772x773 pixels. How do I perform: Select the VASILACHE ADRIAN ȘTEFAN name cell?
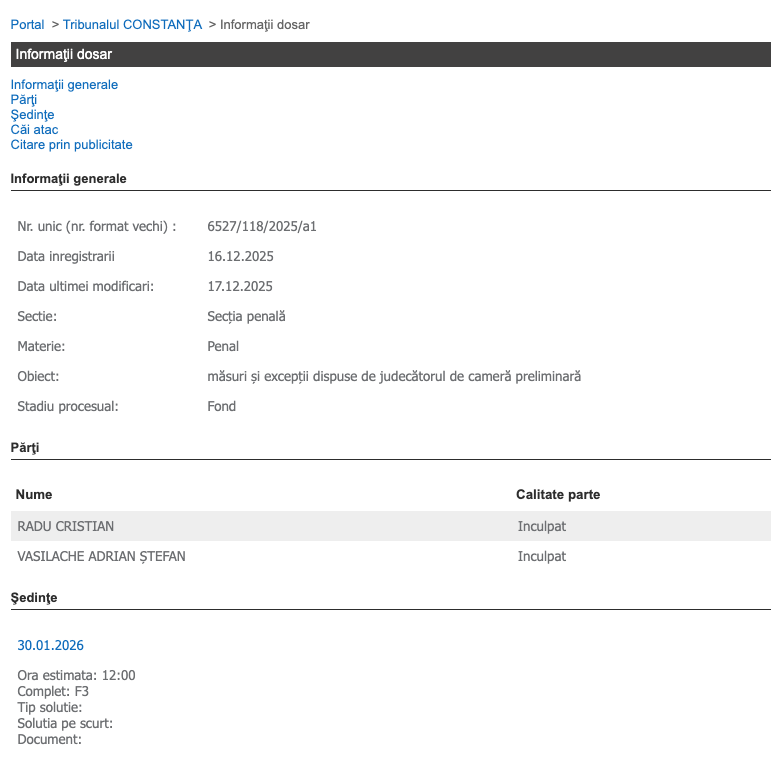click(101, 557)
